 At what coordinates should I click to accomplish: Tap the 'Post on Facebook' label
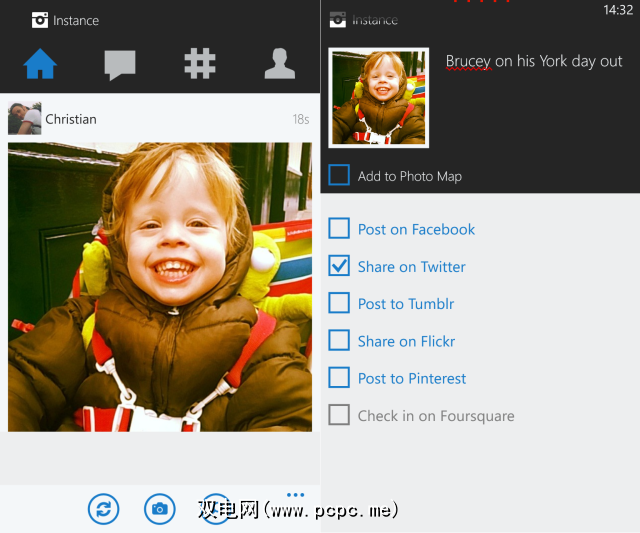[x=416, y=229]
